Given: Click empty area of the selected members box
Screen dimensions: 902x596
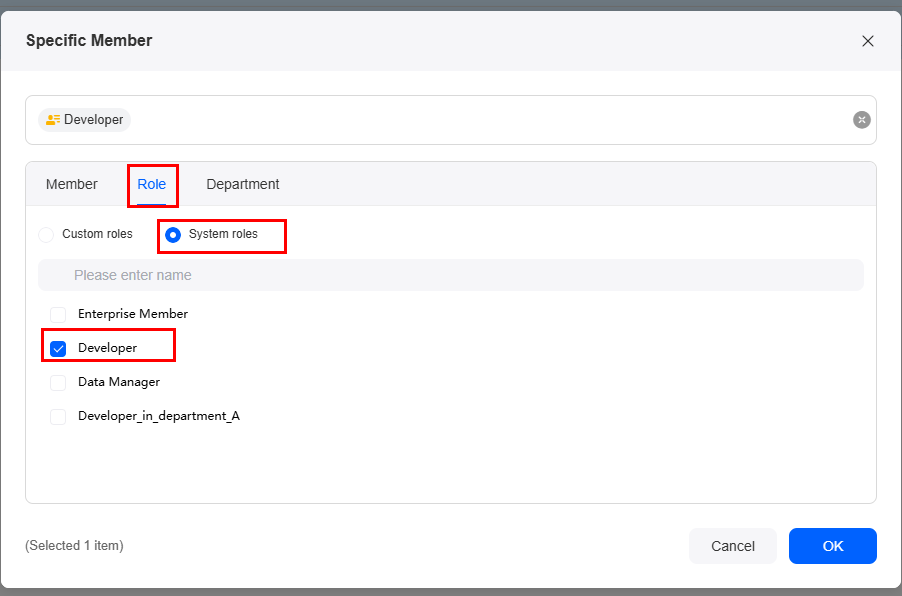Looking at the screenshot, I should tap(489, 120).
